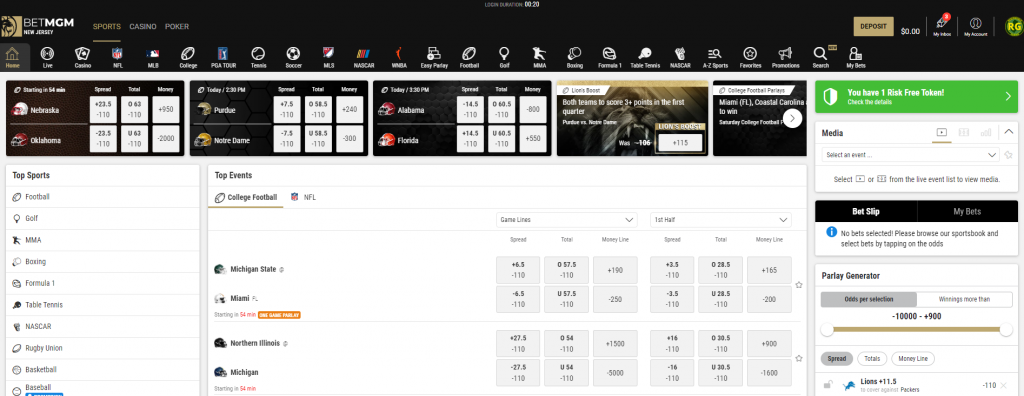
Task: Open the NASCAR icon next to MLS
Action: [364, 57]
